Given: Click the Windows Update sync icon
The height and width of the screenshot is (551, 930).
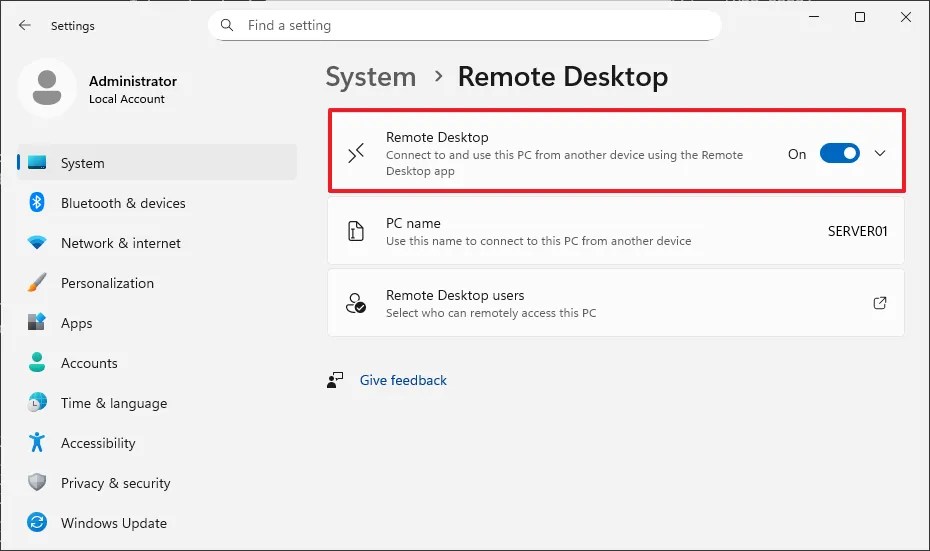Looking at the screenshot, I should coord(37,523).
